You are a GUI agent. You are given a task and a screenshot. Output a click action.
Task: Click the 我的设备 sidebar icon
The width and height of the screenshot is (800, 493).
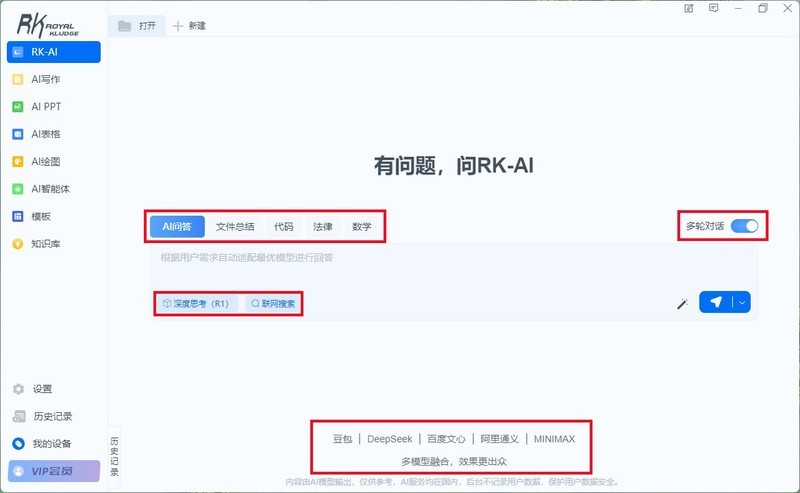[19, 444]
